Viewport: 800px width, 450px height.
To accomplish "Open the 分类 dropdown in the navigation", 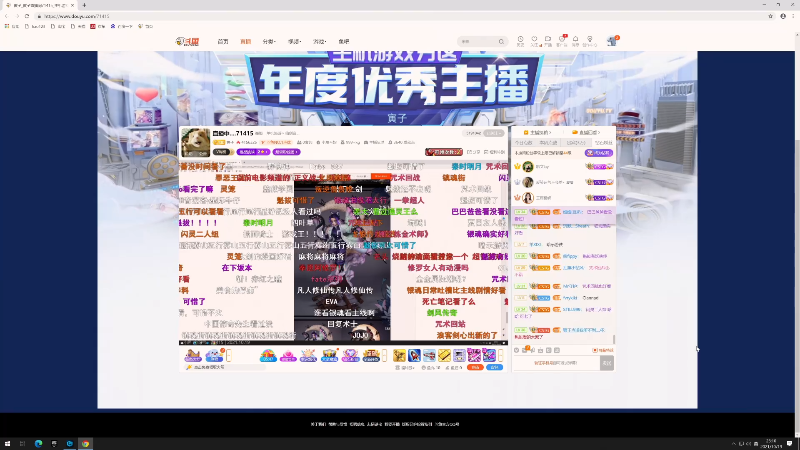I will pyautogui.click(x=269, y=41).
